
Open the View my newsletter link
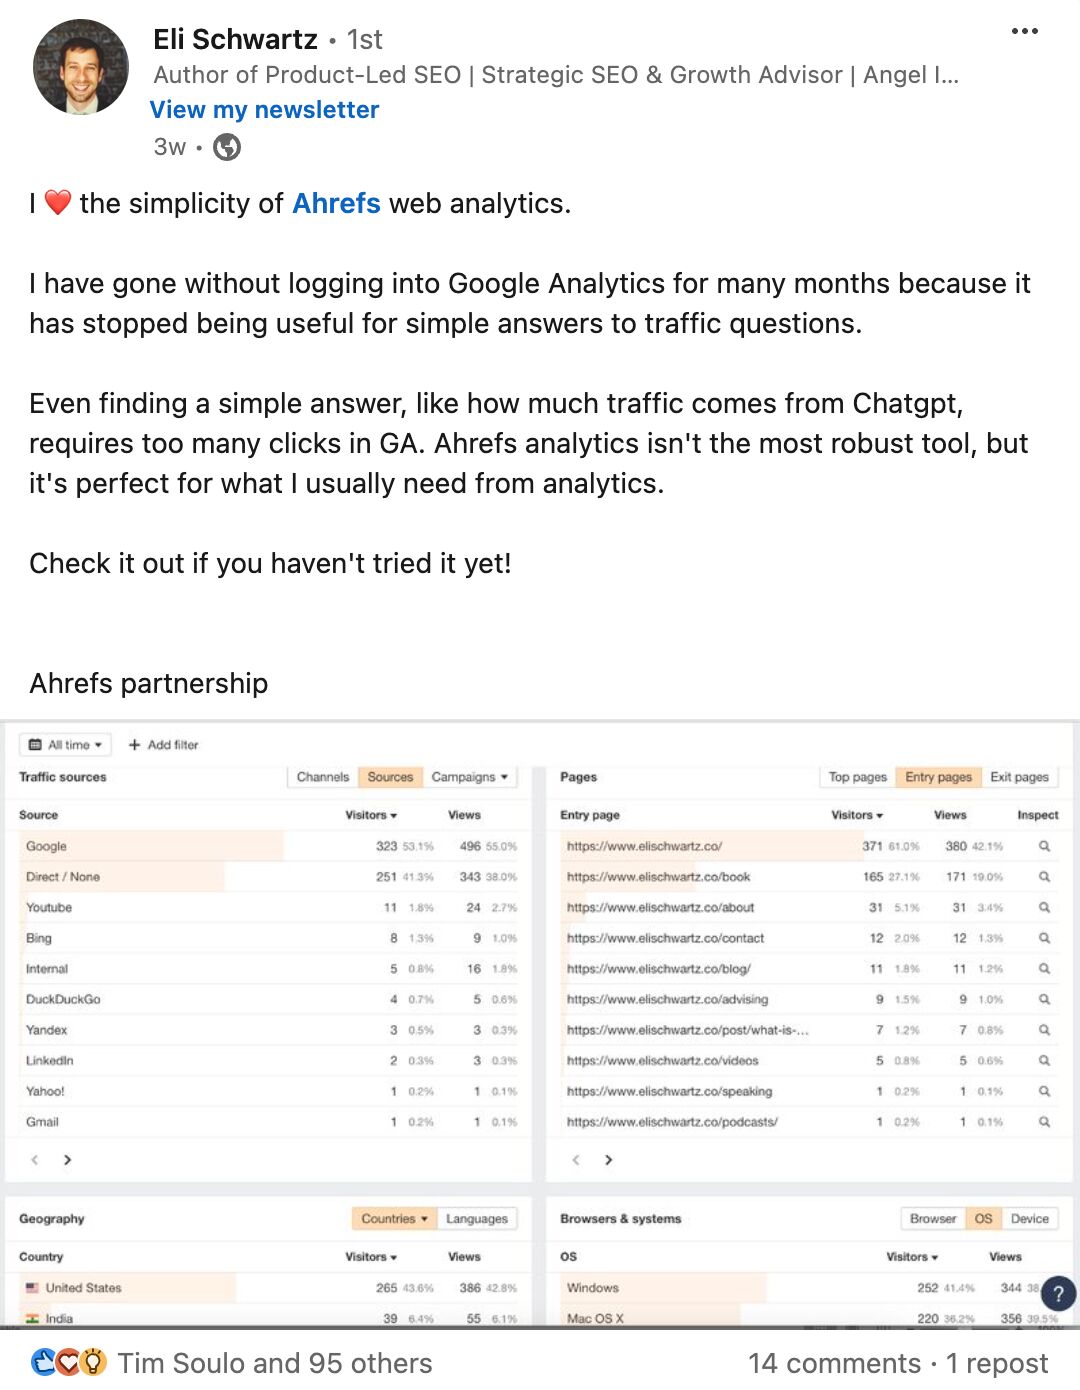[x=264, y=109]
